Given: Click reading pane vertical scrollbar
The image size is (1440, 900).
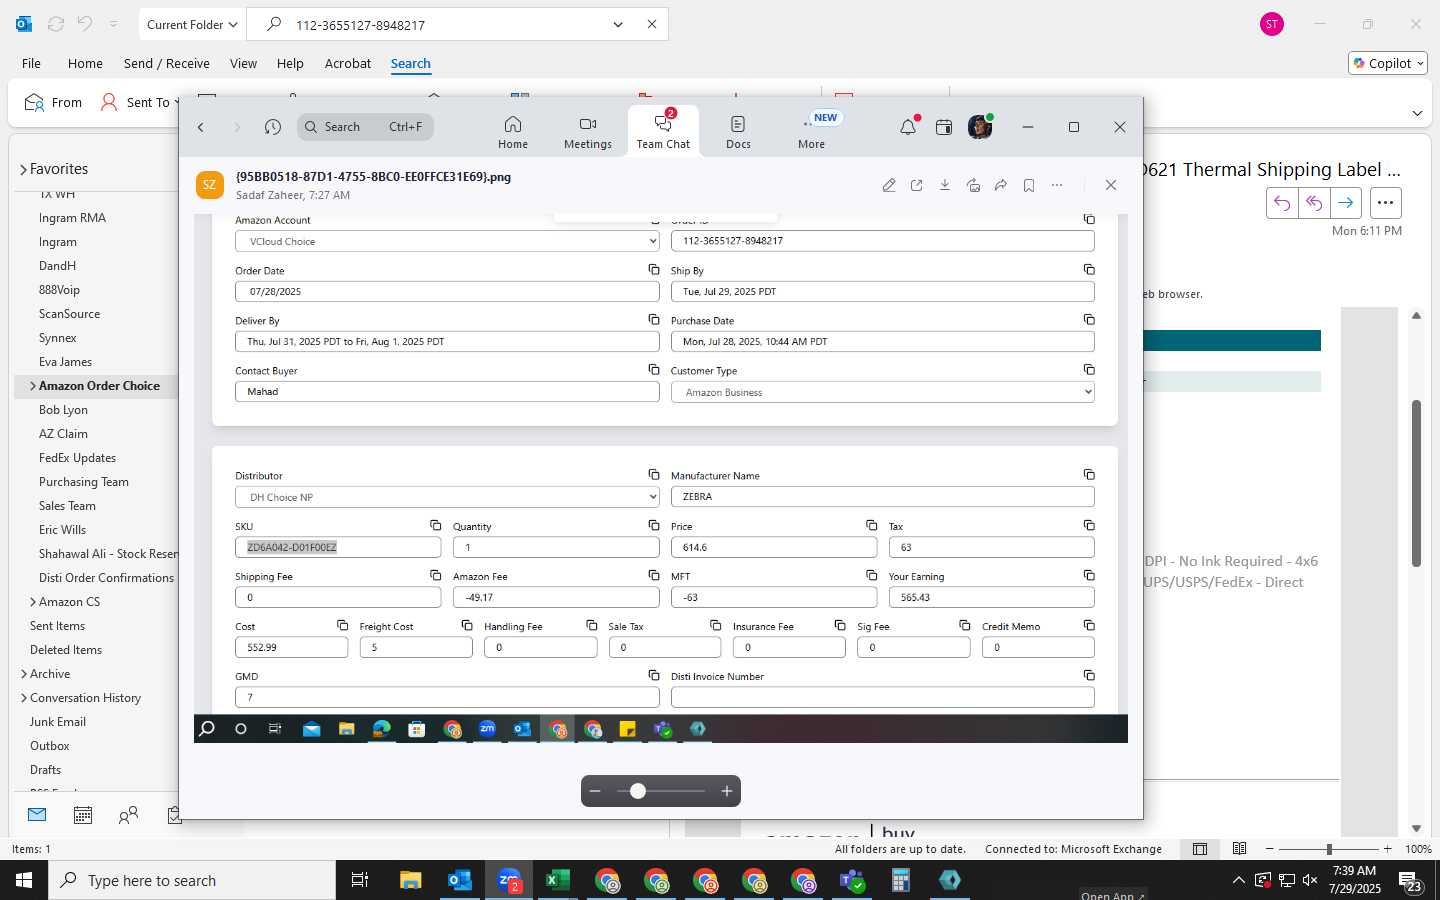Looking at the screenshot, I should (1416, 484).
